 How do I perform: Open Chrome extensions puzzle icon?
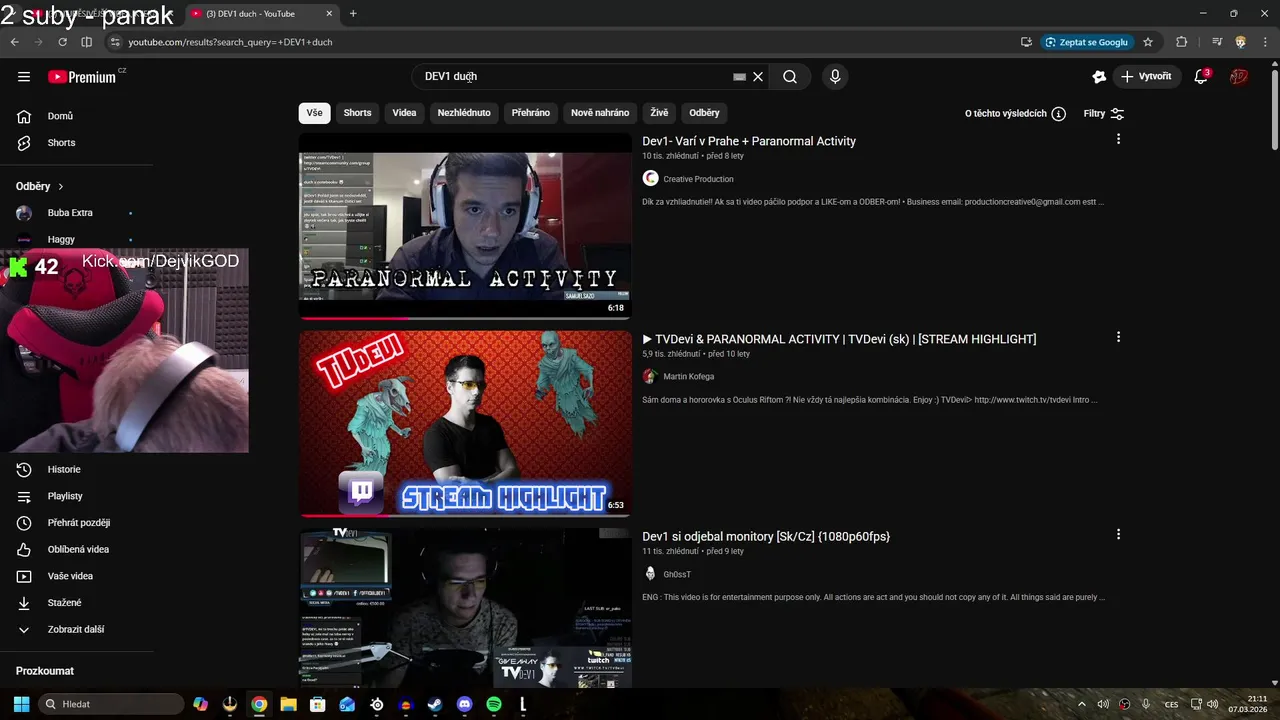tap(1182, 42)
